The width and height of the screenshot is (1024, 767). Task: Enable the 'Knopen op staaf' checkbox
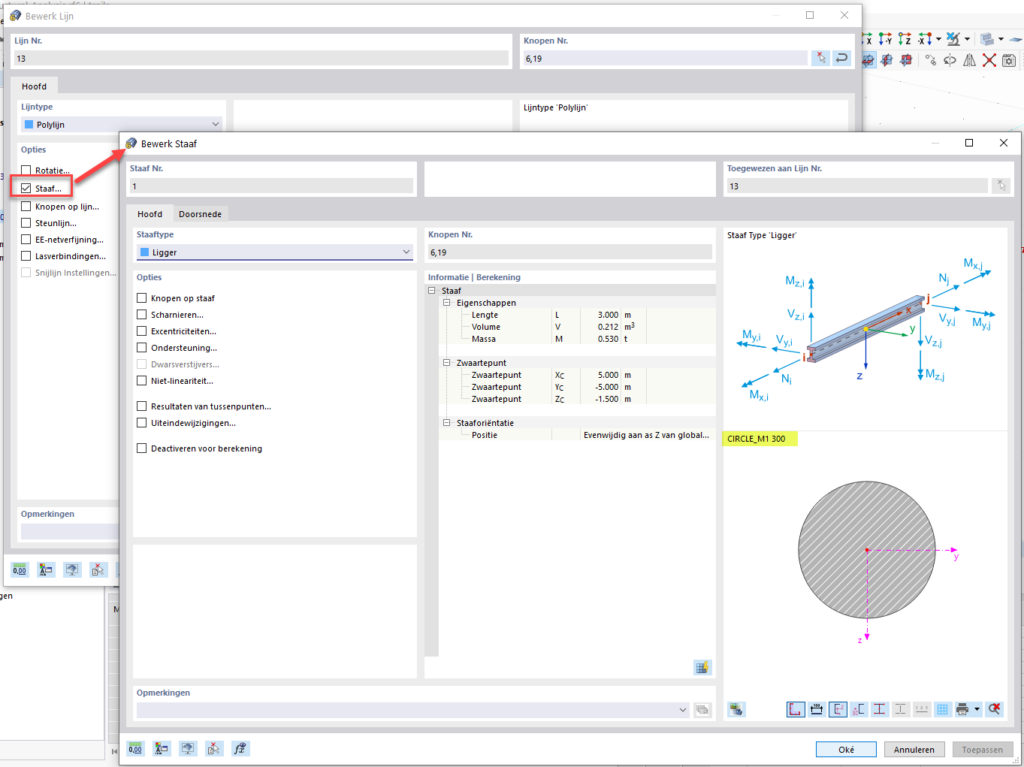tap(142, 298)
